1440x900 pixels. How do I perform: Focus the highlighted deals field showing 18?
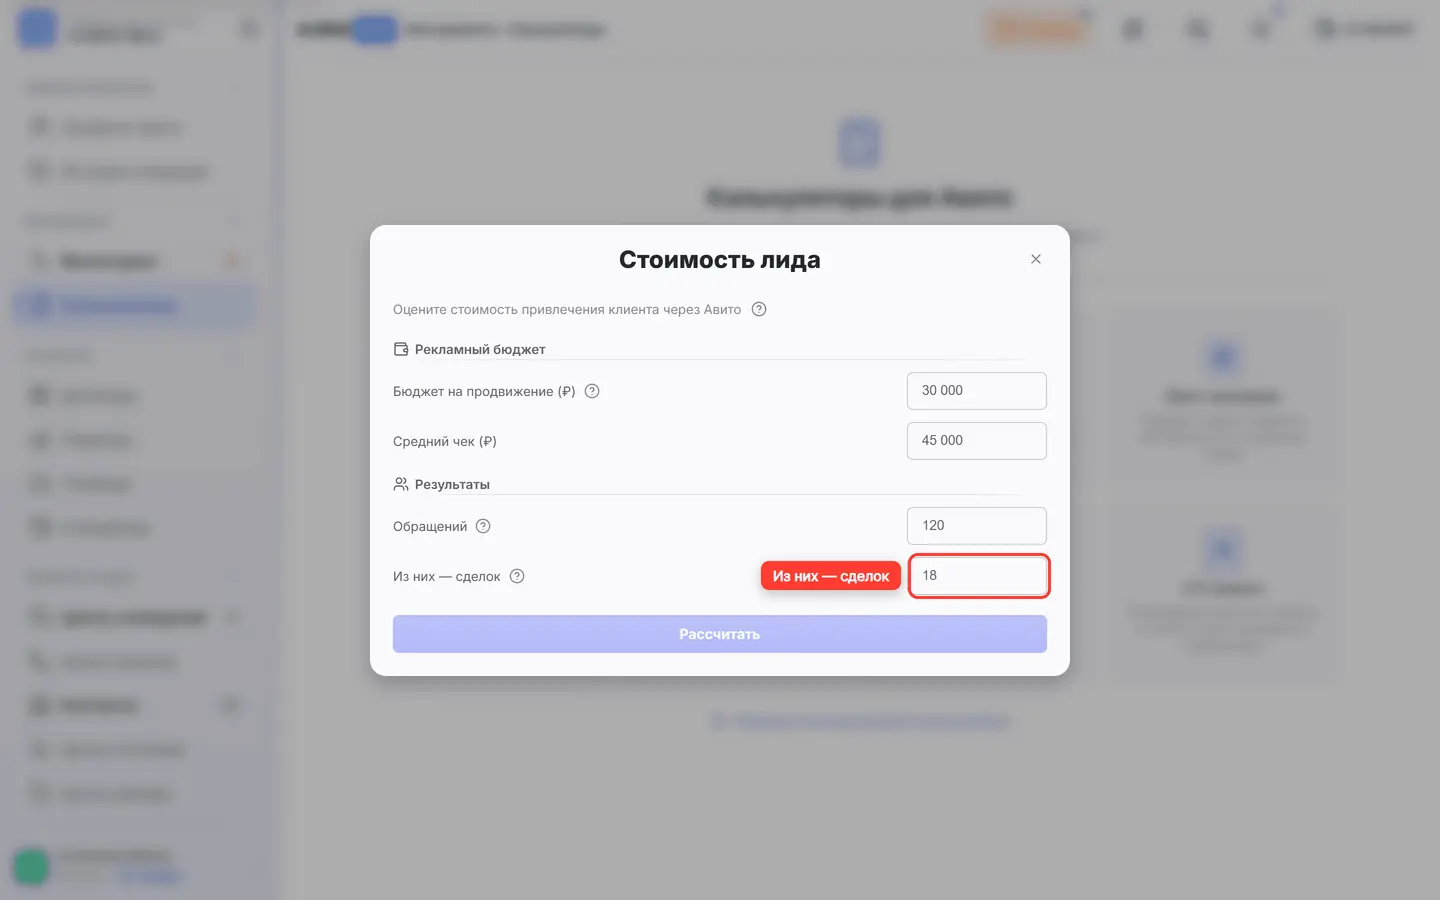[979, 576]
